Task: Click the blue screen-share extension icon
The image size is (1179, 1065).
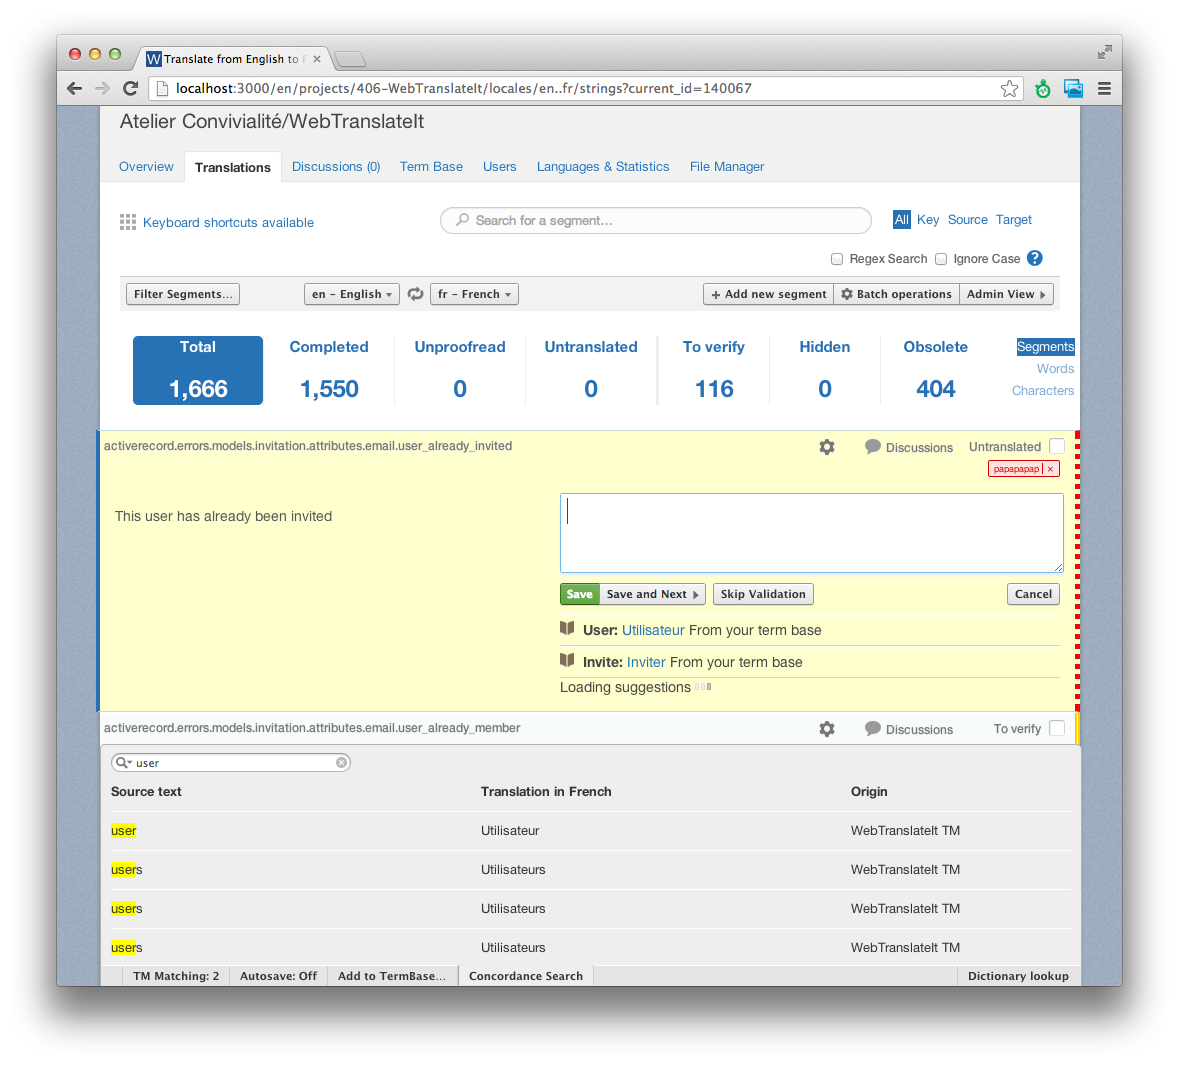Action: (1073, 89)
